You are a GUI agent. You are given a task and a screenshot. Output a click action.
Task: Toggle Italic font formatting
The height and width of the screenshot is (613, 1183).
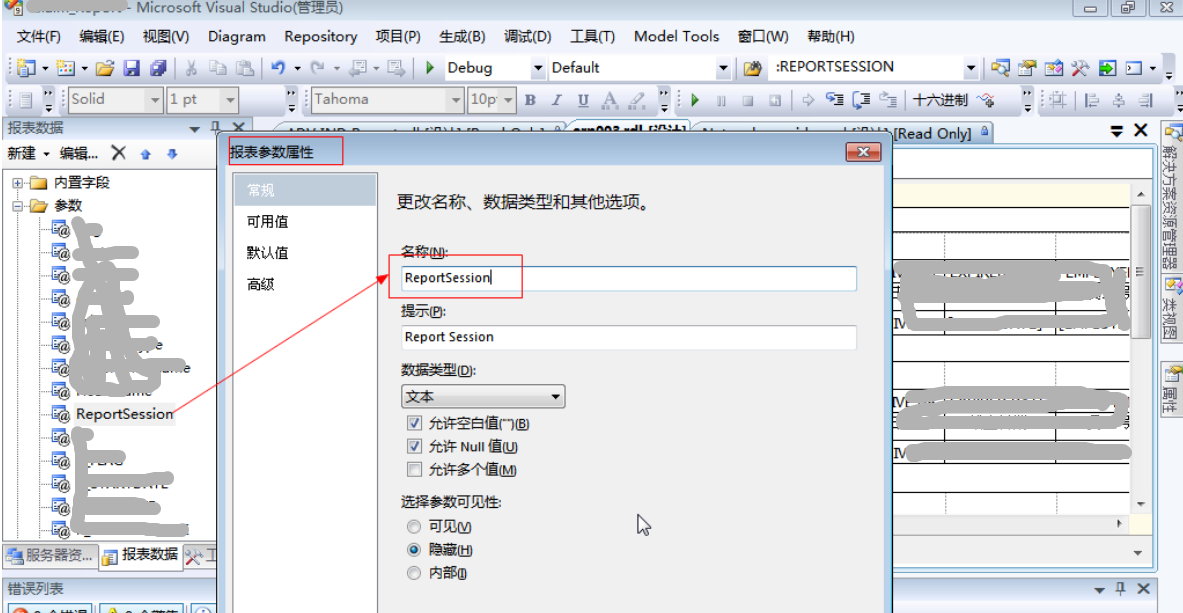557,100
